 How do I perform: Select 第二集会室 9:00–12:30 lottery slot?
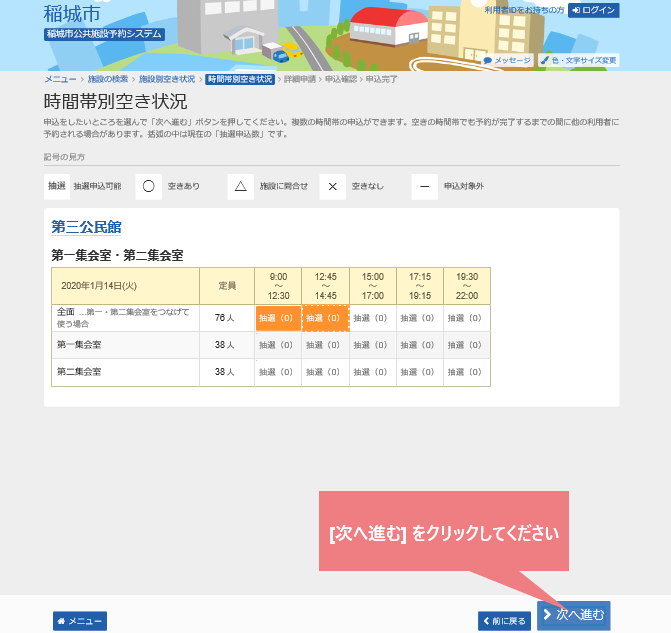tap(278, 372)
